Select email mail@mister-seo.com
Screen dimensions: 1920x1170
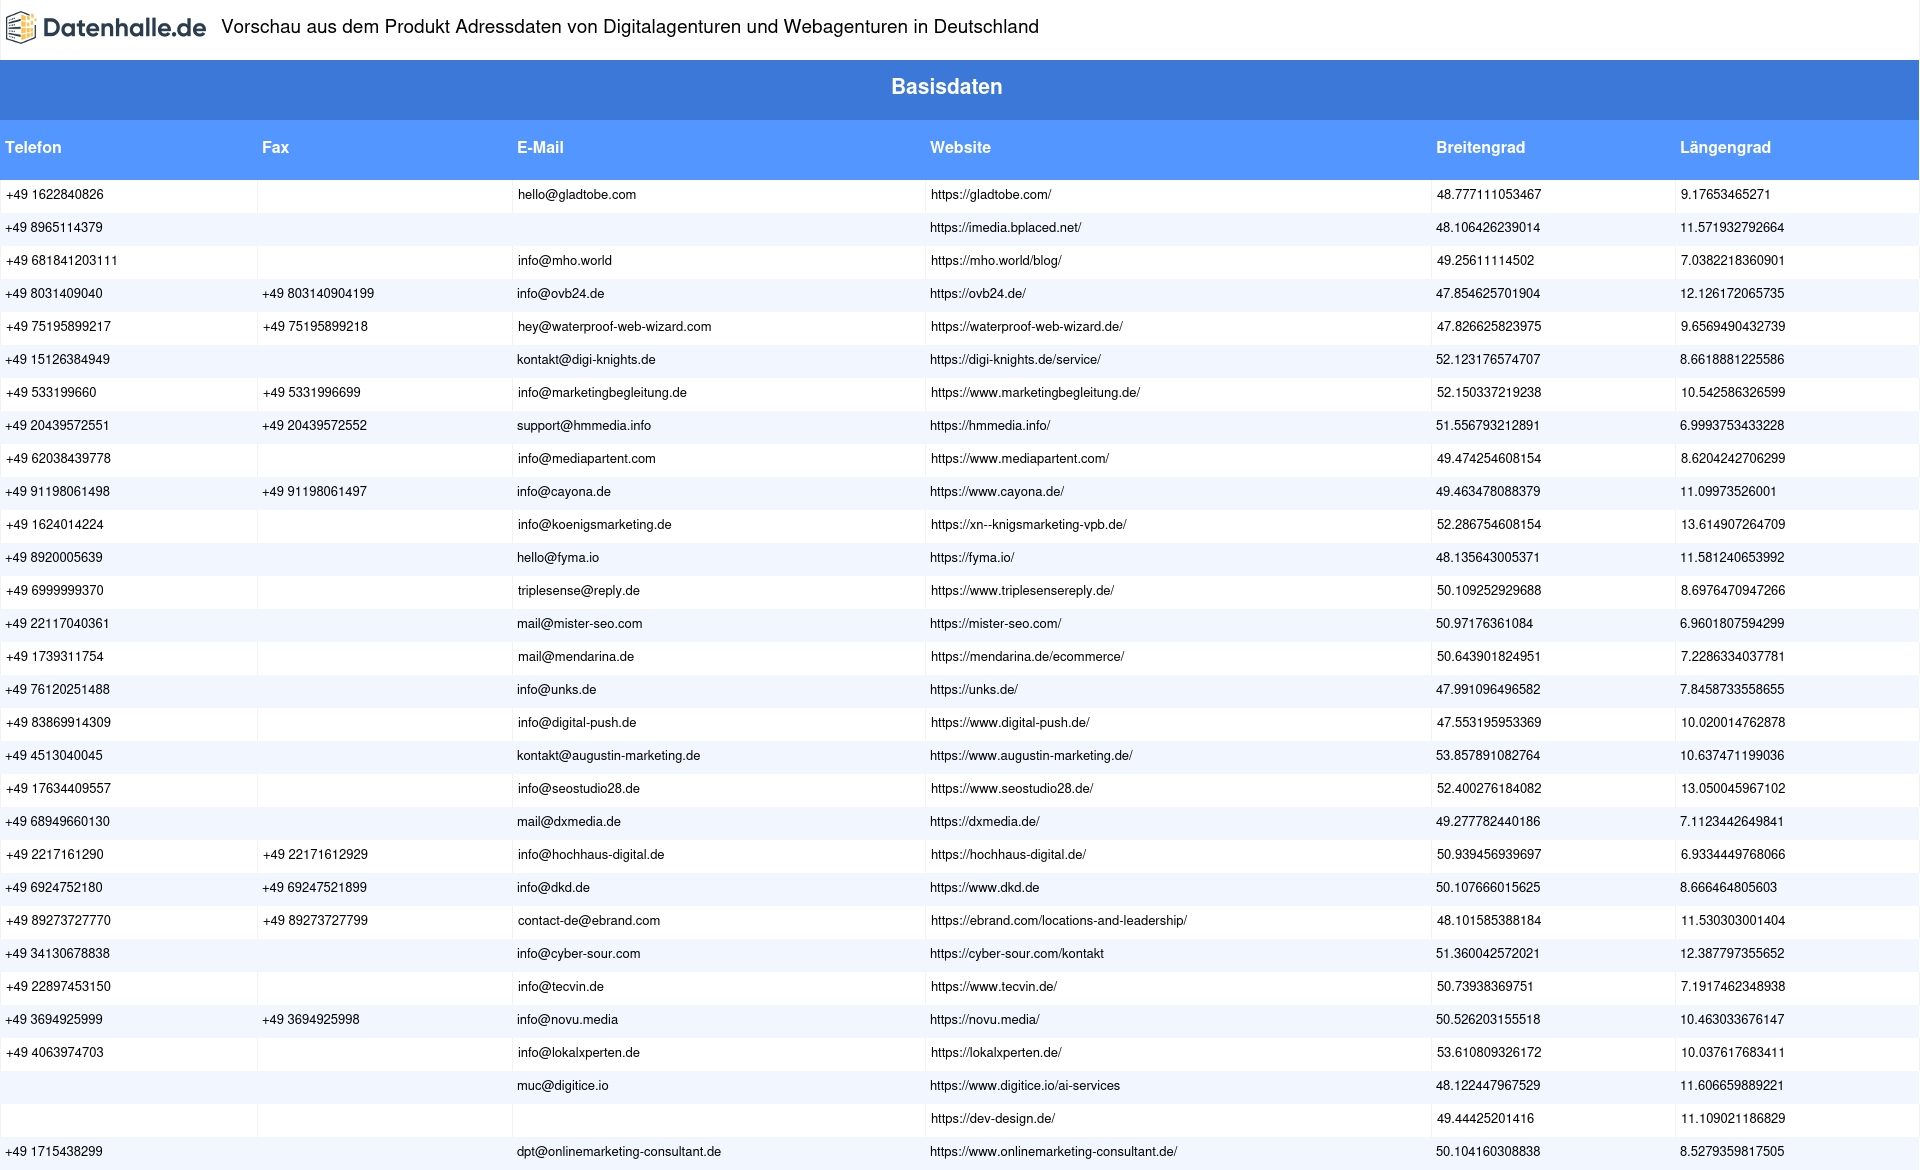click(x=580, y=624)
